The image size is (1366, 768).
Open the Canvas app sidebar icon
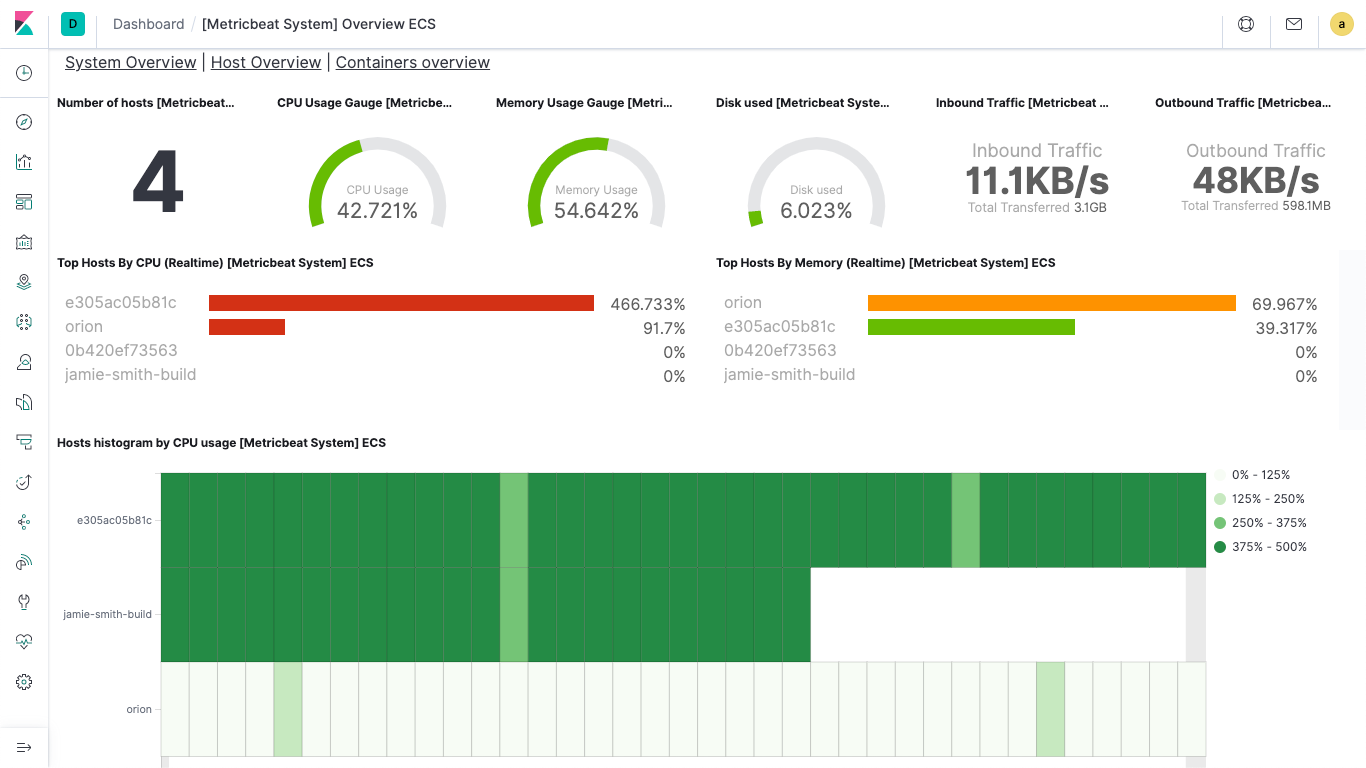click(24, 242)
